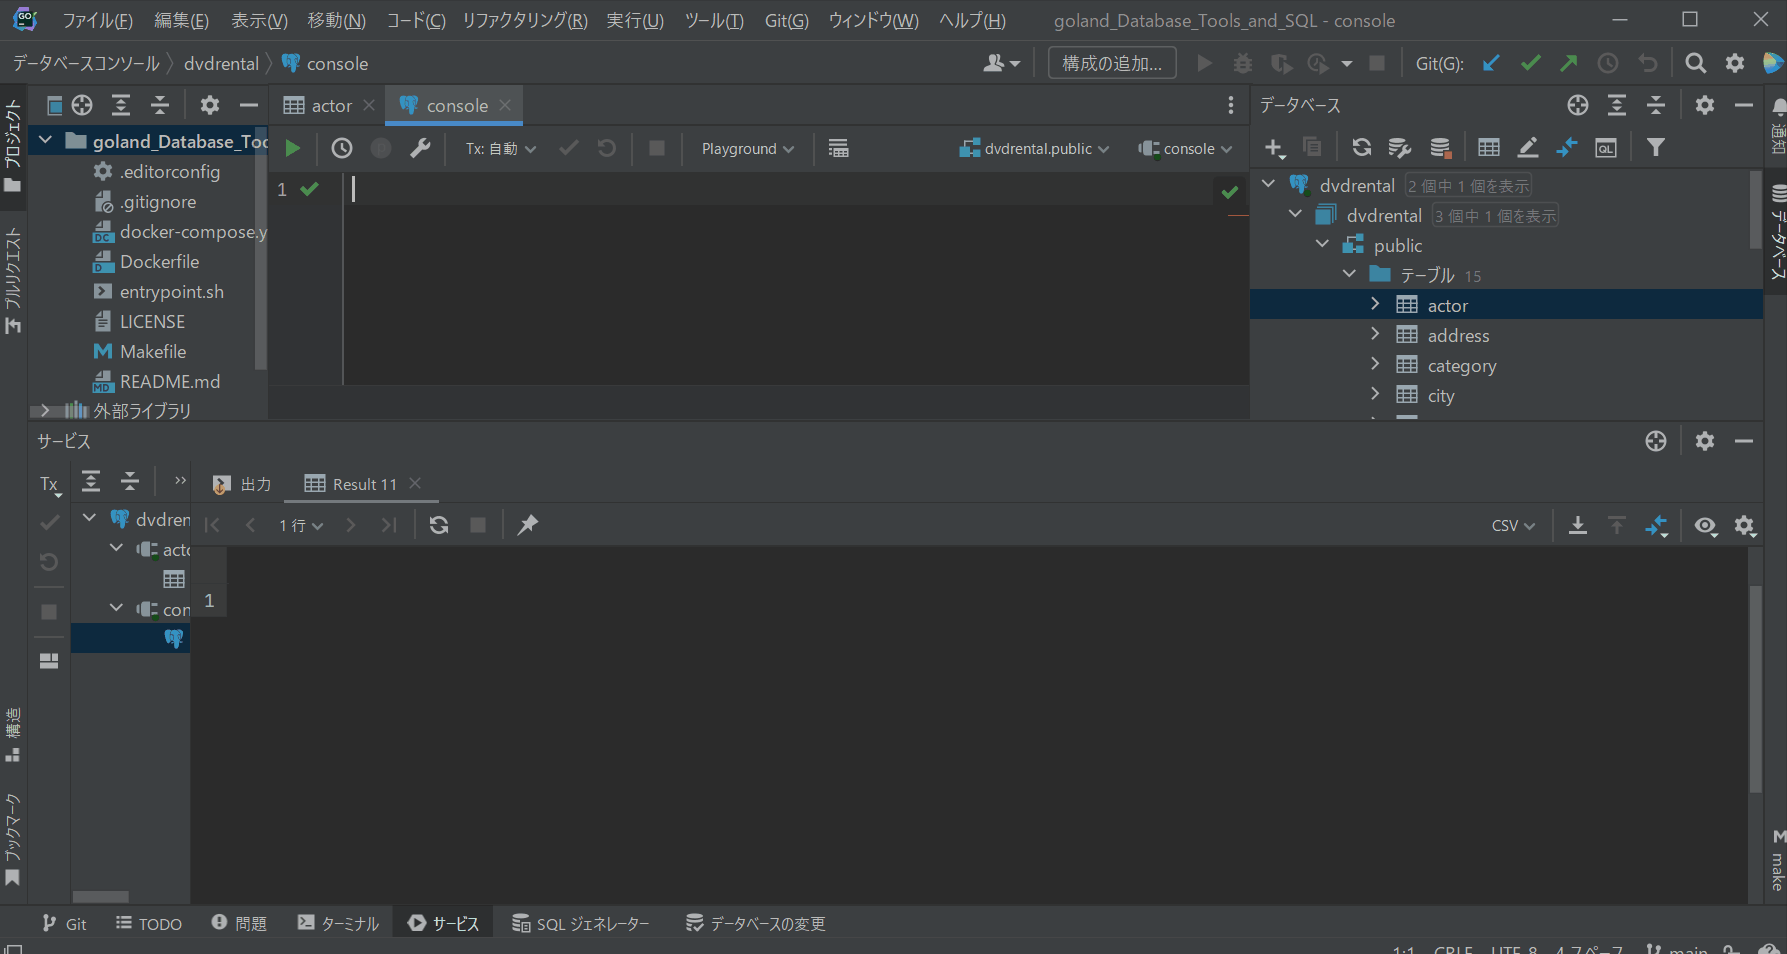The height and width of the screenshot is (954, 1787).
Task: Open the query history clock icon
Action: [x=342, y=148]
